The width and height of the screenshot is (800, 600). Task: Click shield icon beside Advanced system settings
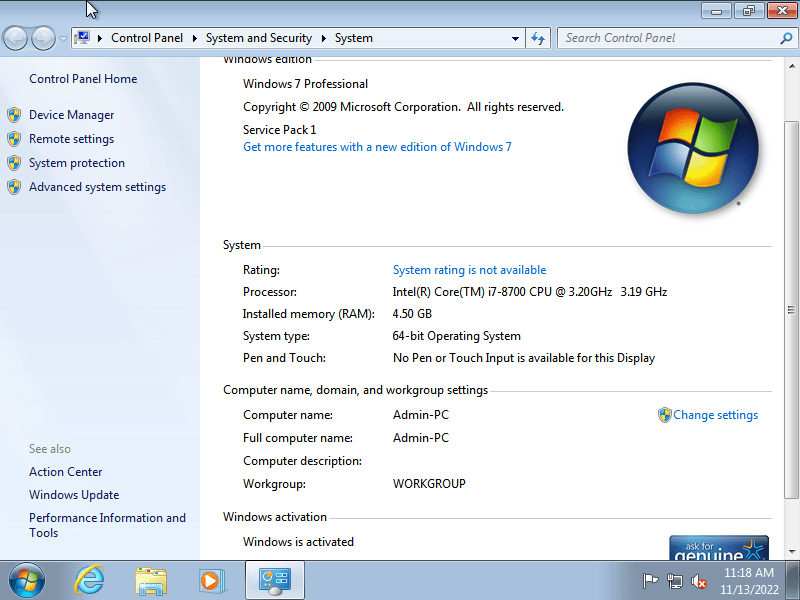[14, 187]
